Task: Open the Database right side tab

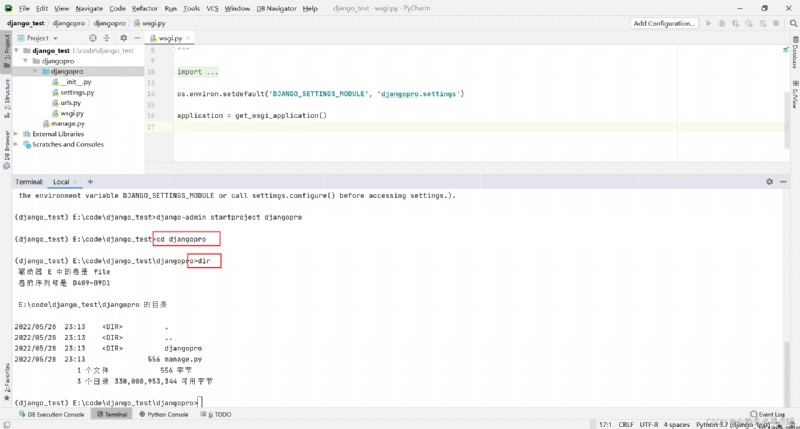Action: click(795, 52)
